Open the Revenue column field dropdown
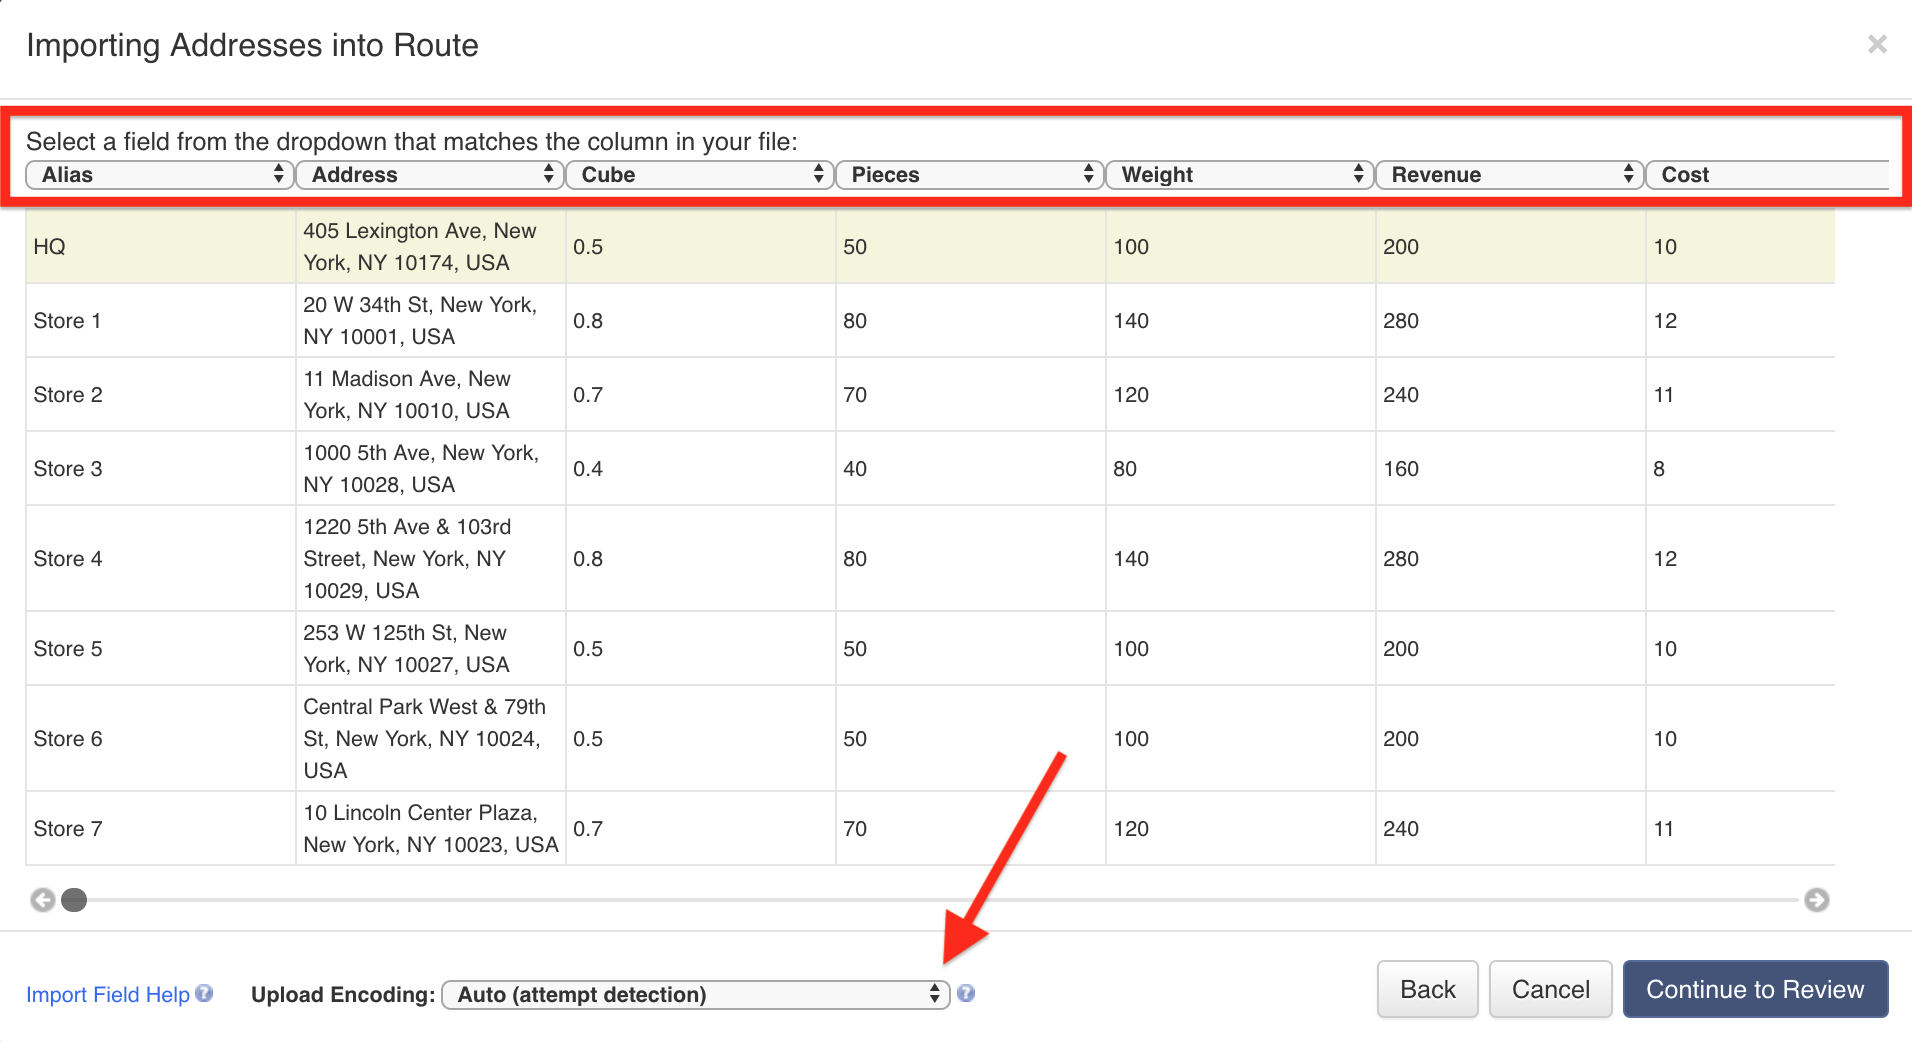Screen dimensions: 1912x1042 pos(1510,174)
